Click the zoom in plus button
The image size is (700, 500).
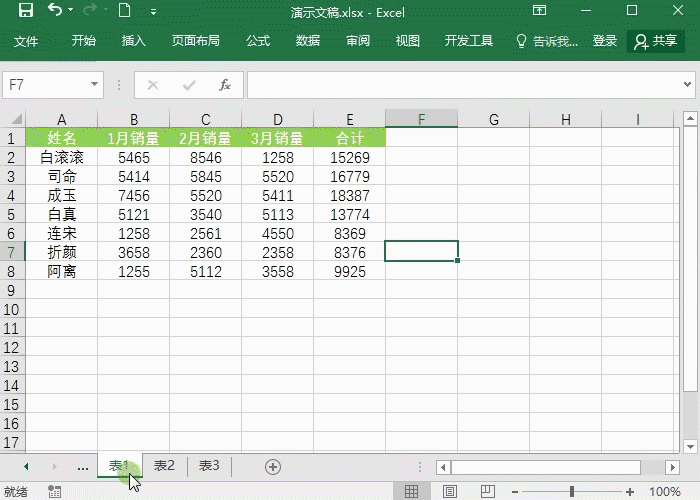click(630, 491)
